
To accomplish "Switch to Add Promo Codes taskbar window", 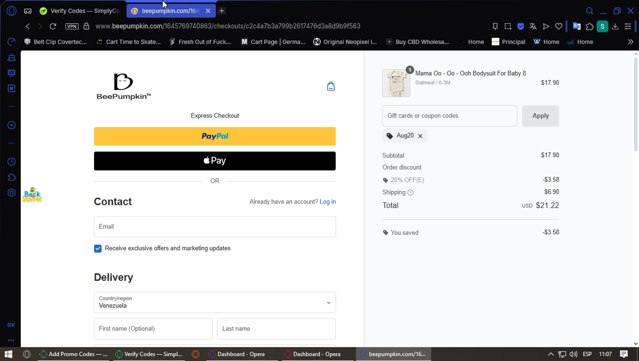I will tap(73, 354).
